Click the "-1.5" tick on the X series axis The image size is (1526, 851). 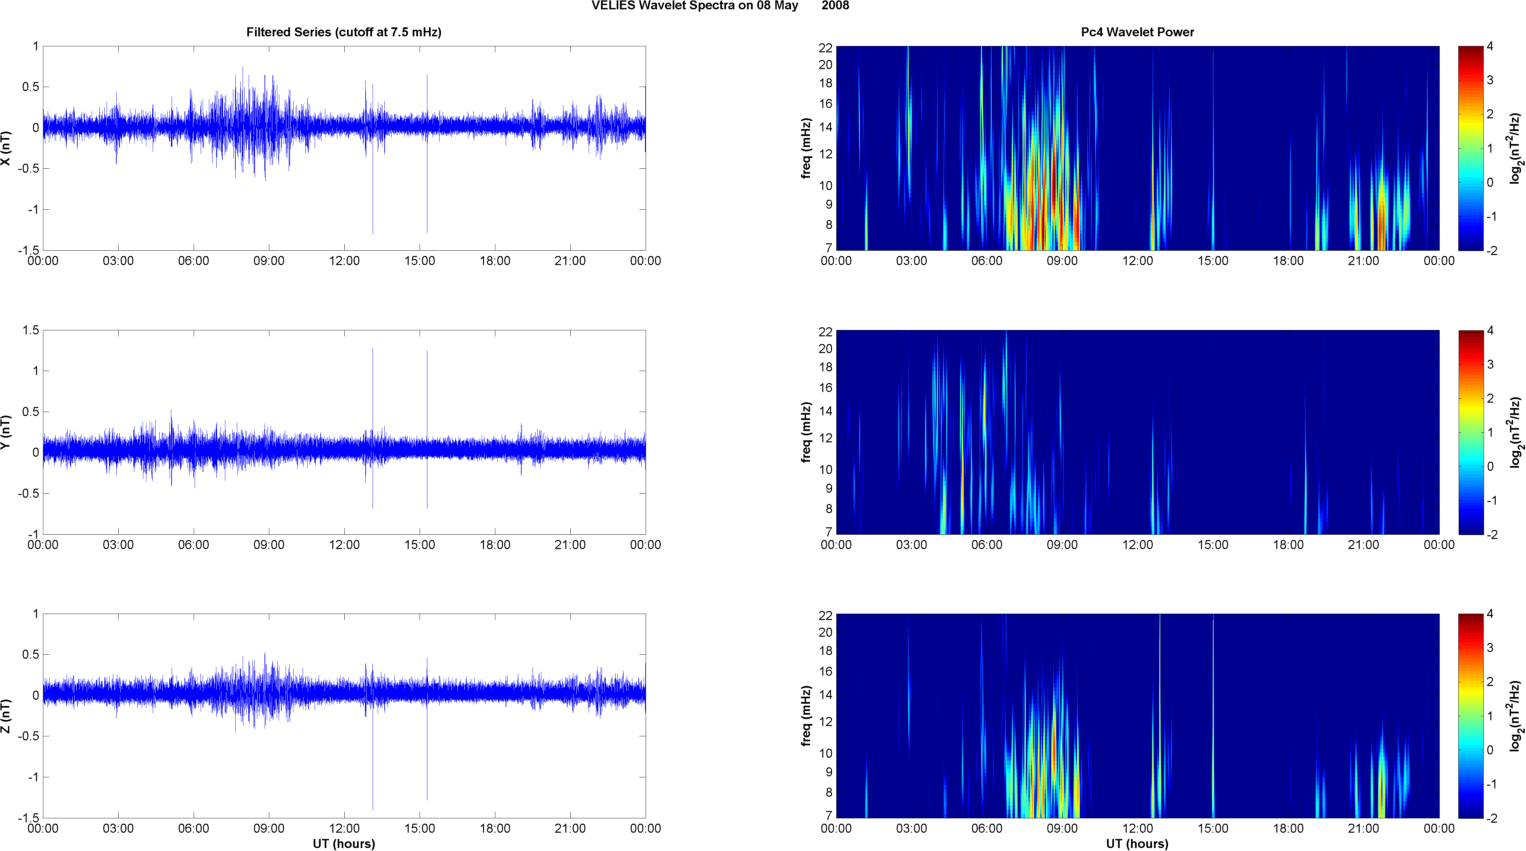pos(28,251)
